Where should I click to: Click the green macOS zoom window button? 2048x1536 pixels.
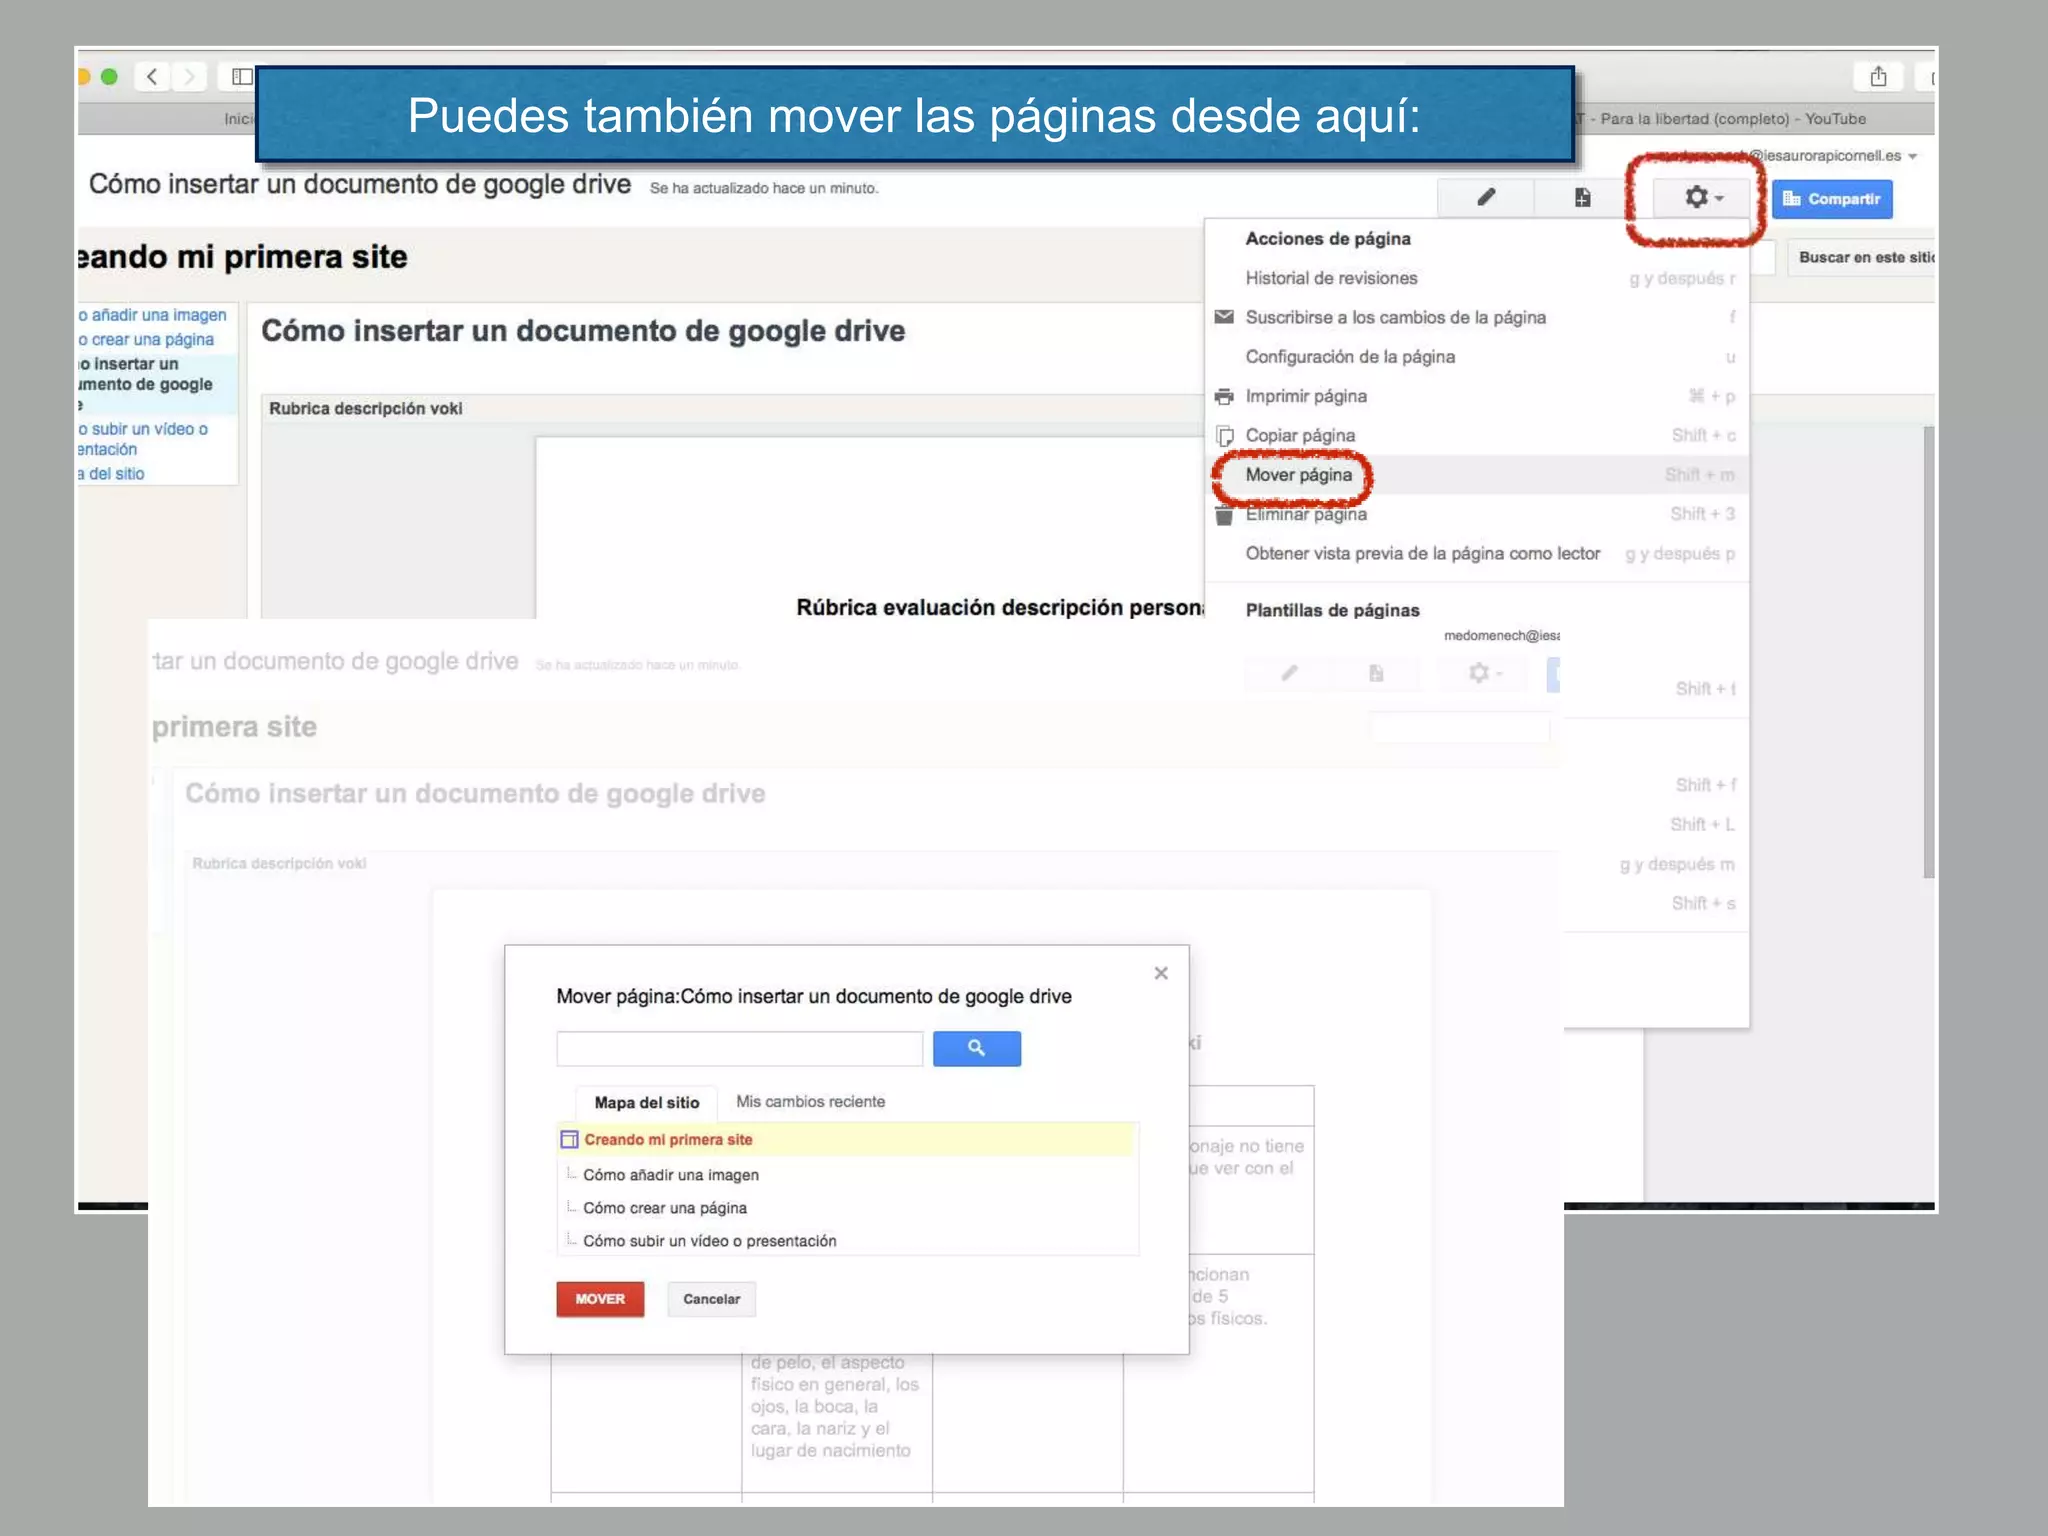[110, 76]
